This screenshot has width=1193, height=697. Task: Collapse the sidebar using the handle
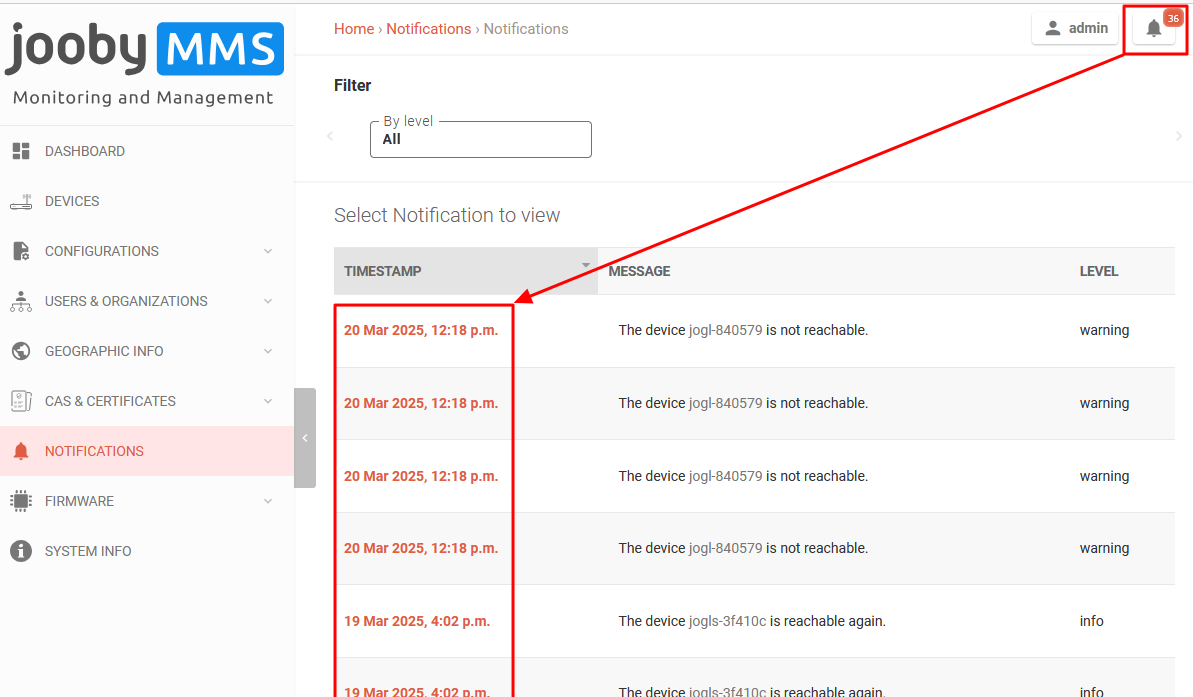[x=305, y=438]
